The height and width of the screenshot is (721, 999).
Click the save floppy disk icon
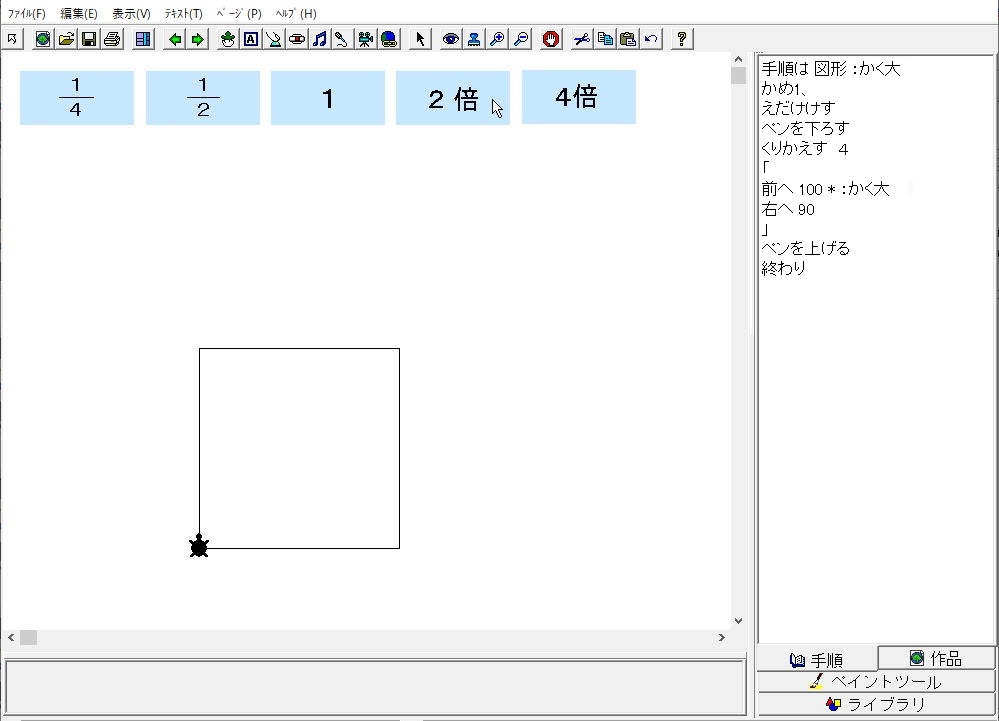tap(88, 39)
